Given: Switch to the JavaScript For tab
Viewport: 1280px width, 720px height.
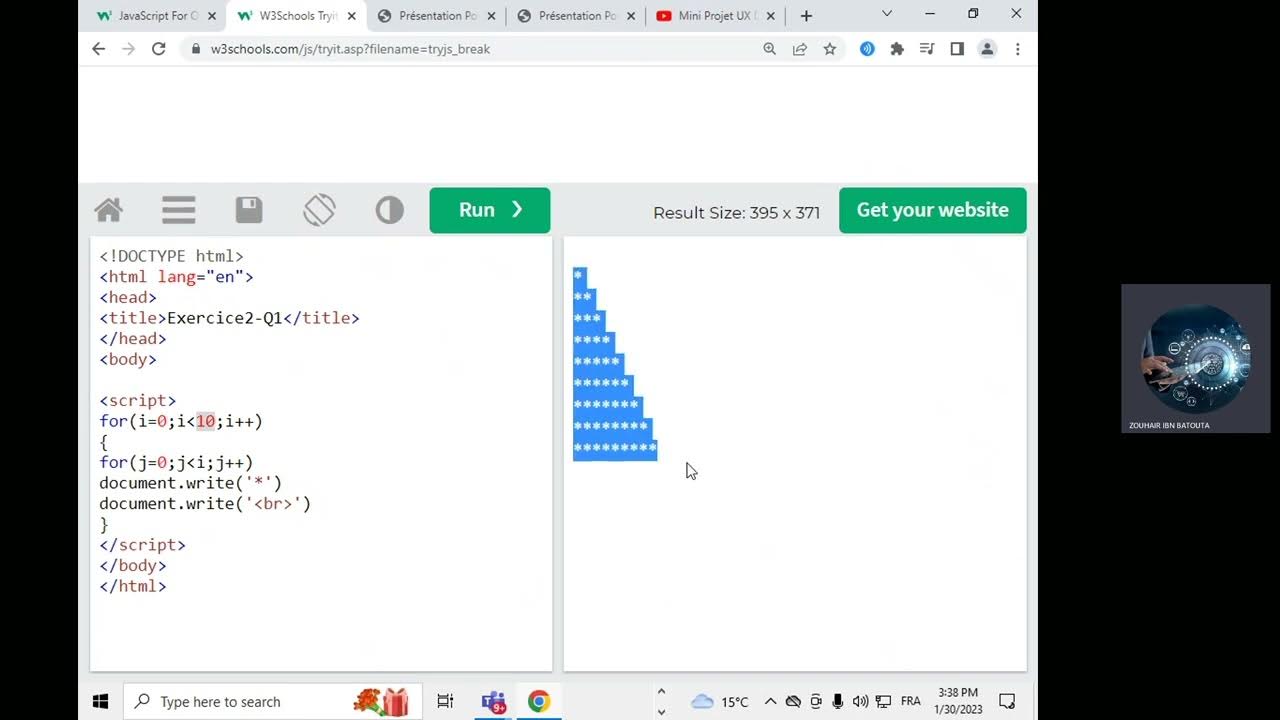Looking at the screenshot, I should pyautogui.click(x=156, y=16).
